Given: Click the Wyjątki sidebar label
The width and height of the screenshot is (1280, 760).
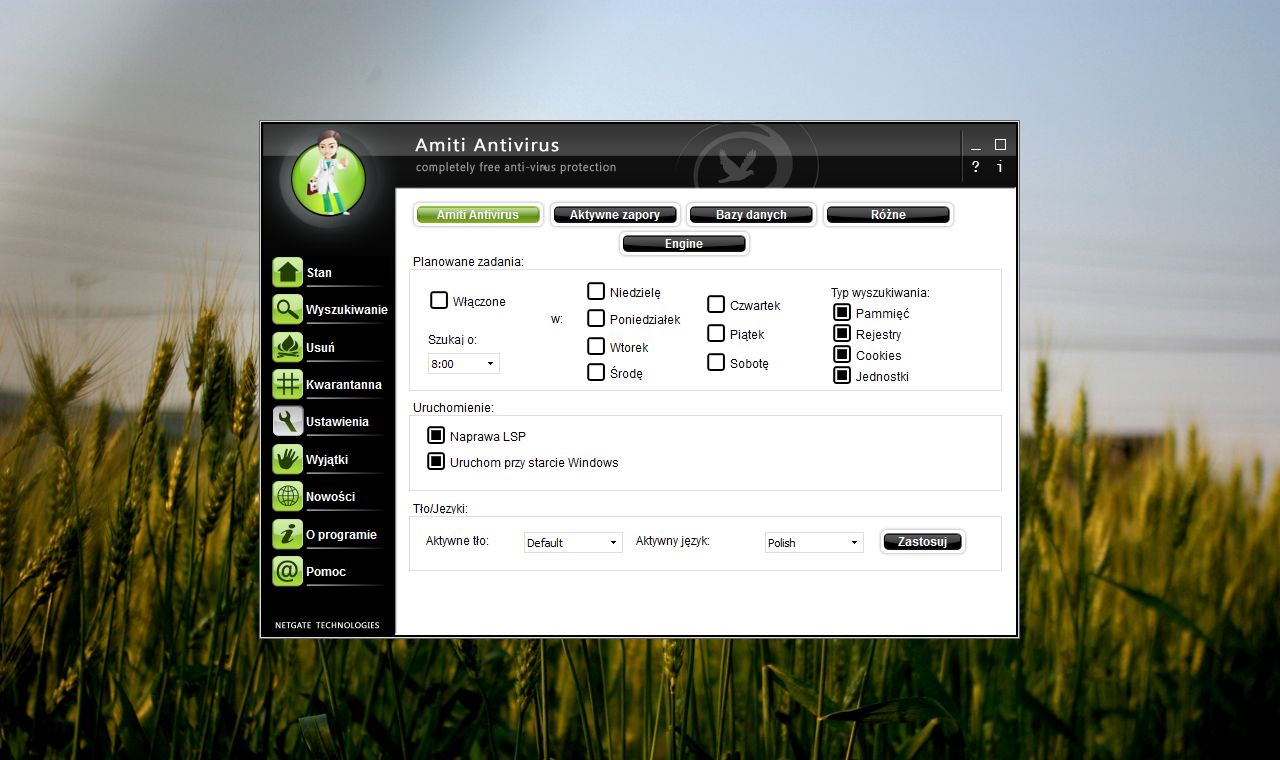Looking at the screenshot, I should (x=327, y=460).
